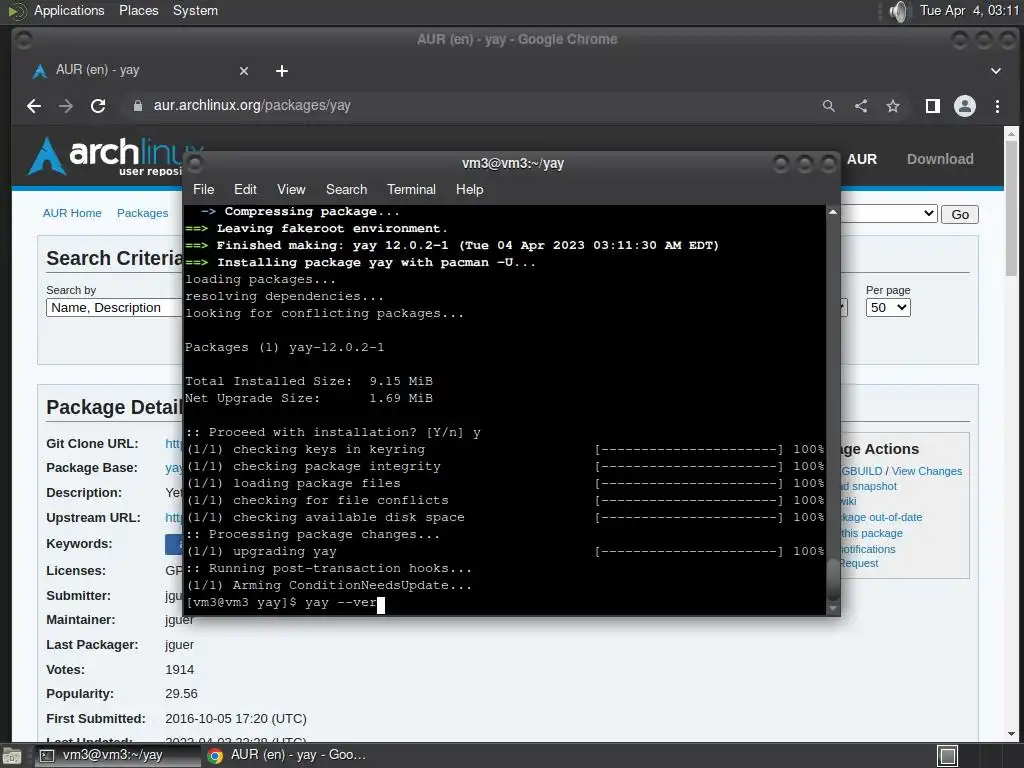The height and width of the screenshot is (768, 1024).
Task: Click the Arch Linux logo
Action: click(x=104, y=155)
